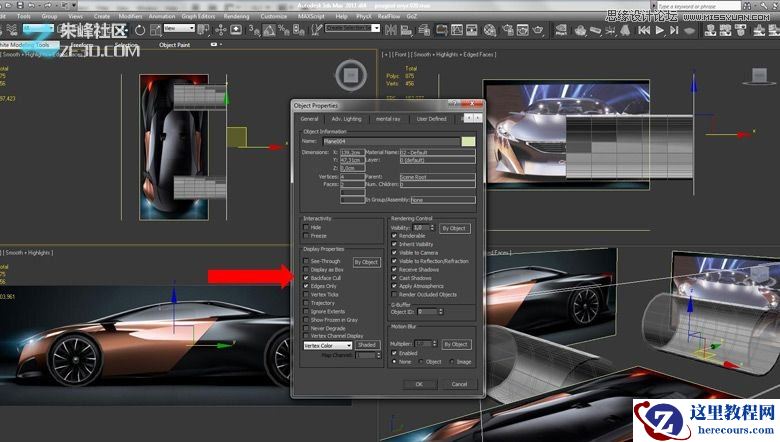Viewport: 780px width, 442px height.
Task: Click the step simulation forward icon
Action: point(674,30)
